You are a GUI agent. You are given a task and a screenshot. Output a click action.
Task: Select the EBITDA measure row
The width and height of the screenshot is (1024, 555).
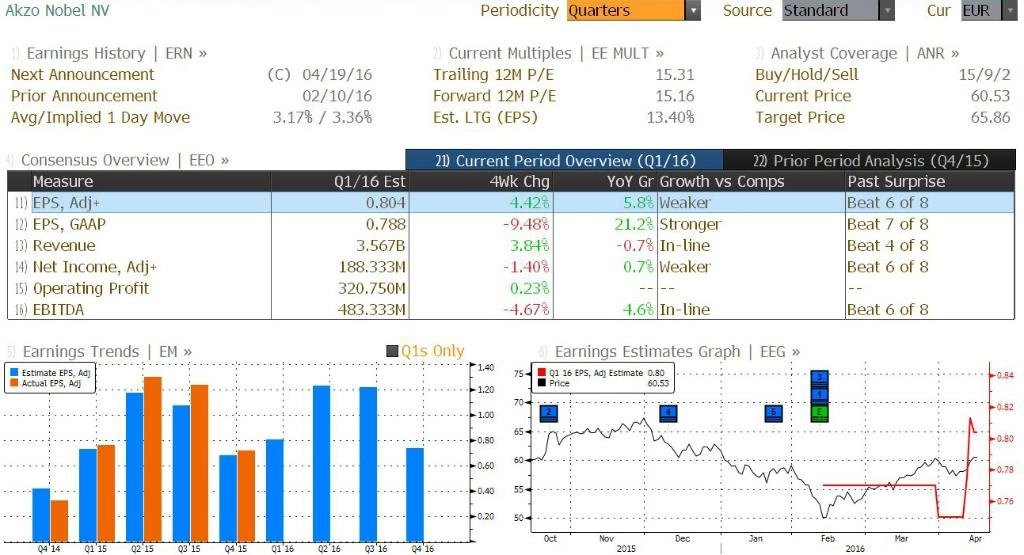[511, 309]
